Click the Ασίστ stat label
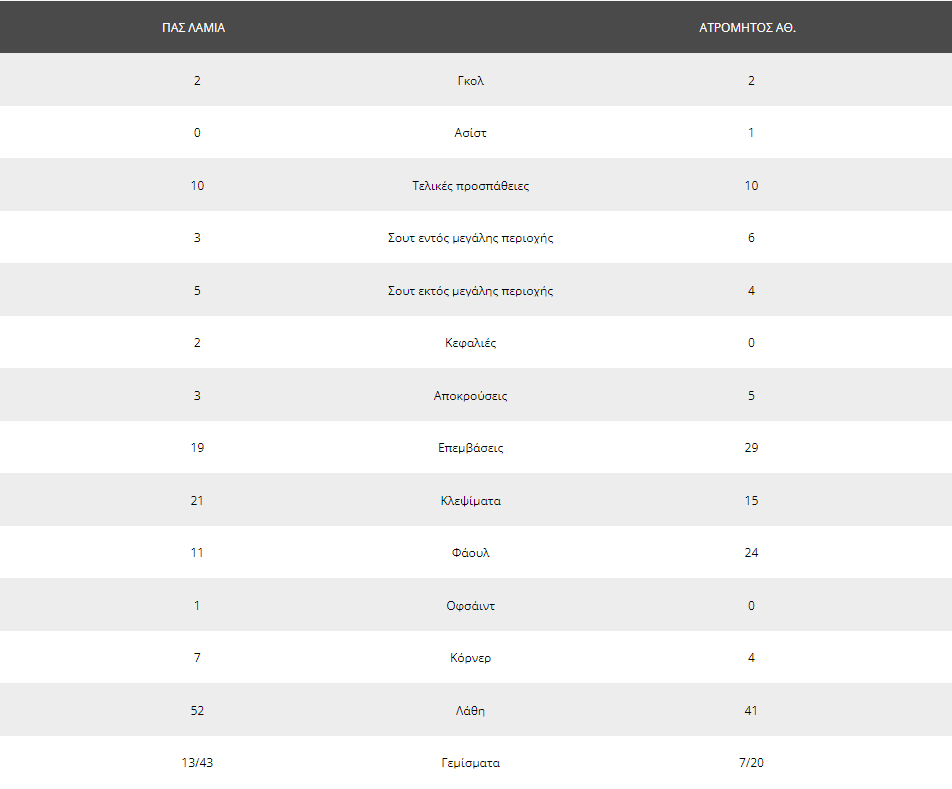Screen dimensions: 952x789 [471, 133]
